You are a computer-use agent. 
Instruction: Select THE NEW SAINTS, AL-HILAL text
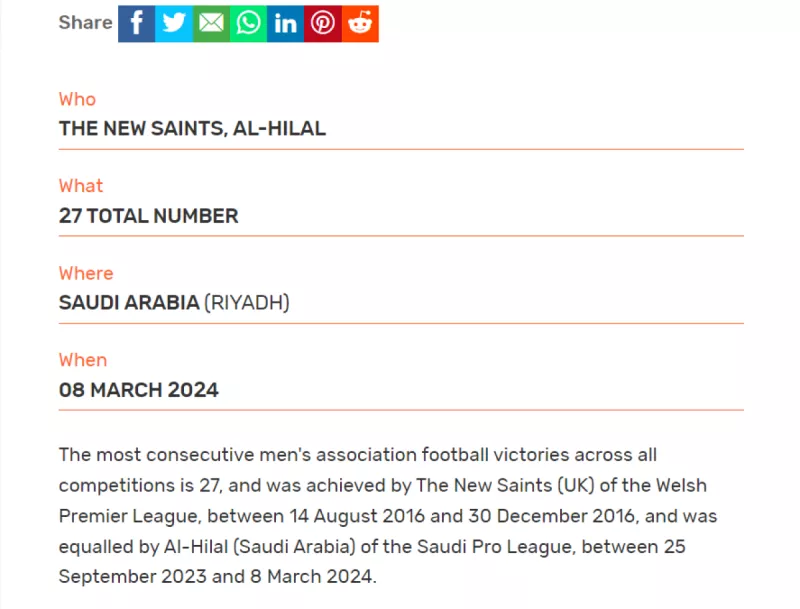tap(191, 128)
